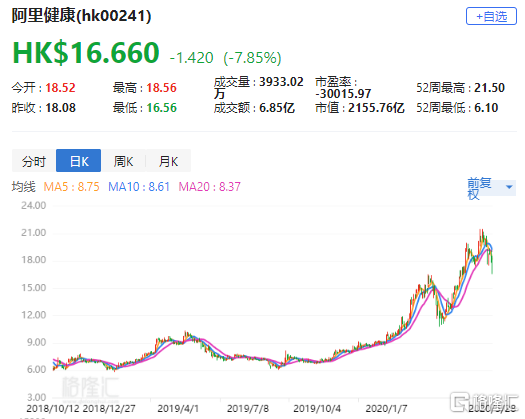Click the 18.00 y-axis label
Viewport: 525px width, 419px height.
(x=33, y=260)
